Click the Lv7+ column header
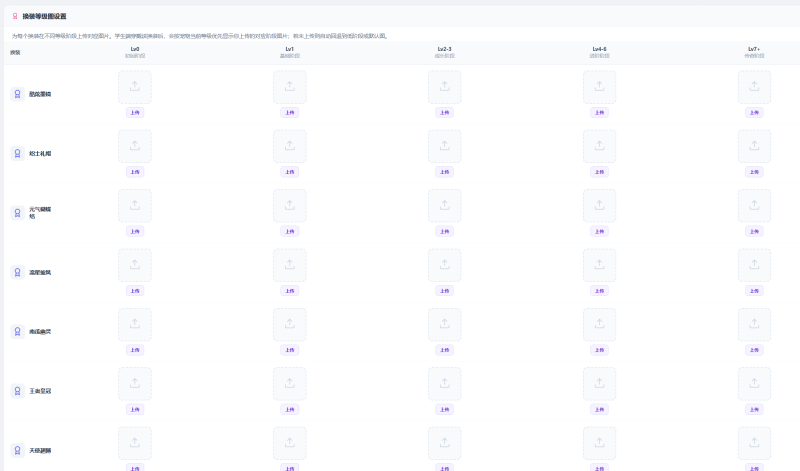The width and height of the screenshot is (800, 471). (755, 51)
